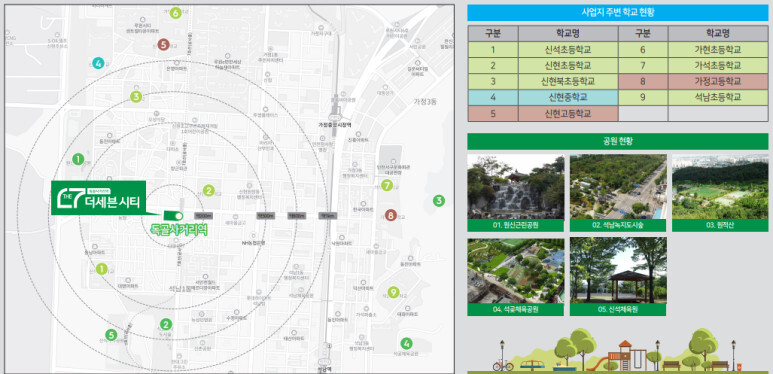
Task: Click lime-green school marker 3 on the map
Action: tap(136, 97)
